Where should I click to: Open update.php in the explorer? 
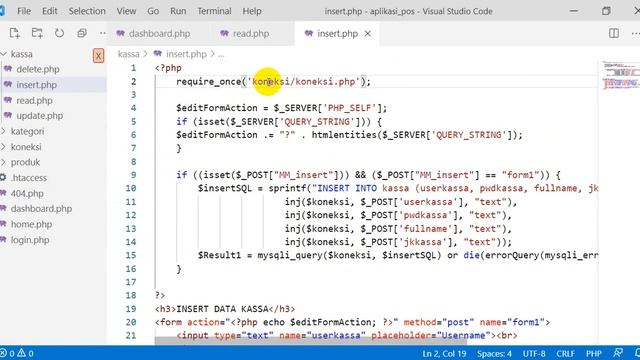pyautogui.click(x=40, y=116)
